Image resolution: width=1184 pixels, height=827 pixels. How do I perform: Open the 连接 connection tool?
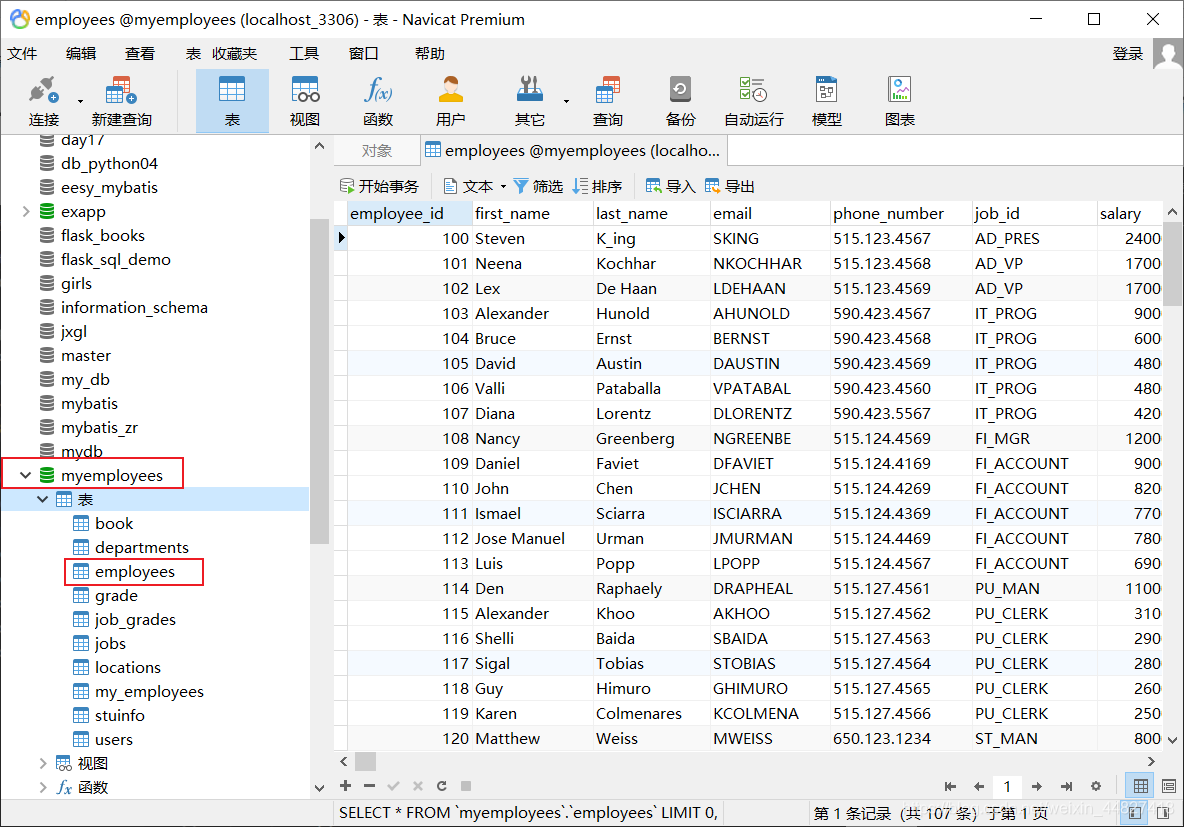[43, 101]
